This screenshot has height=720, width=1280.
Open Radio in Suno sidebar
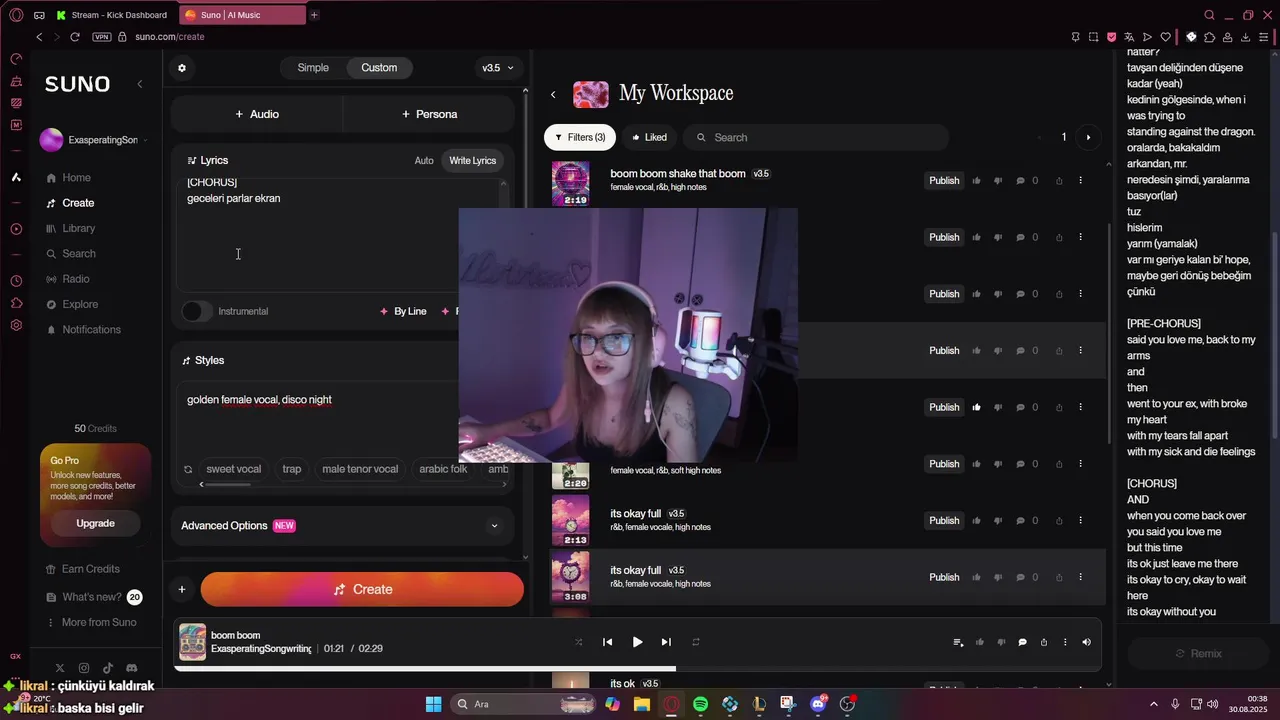coord(67,279)
